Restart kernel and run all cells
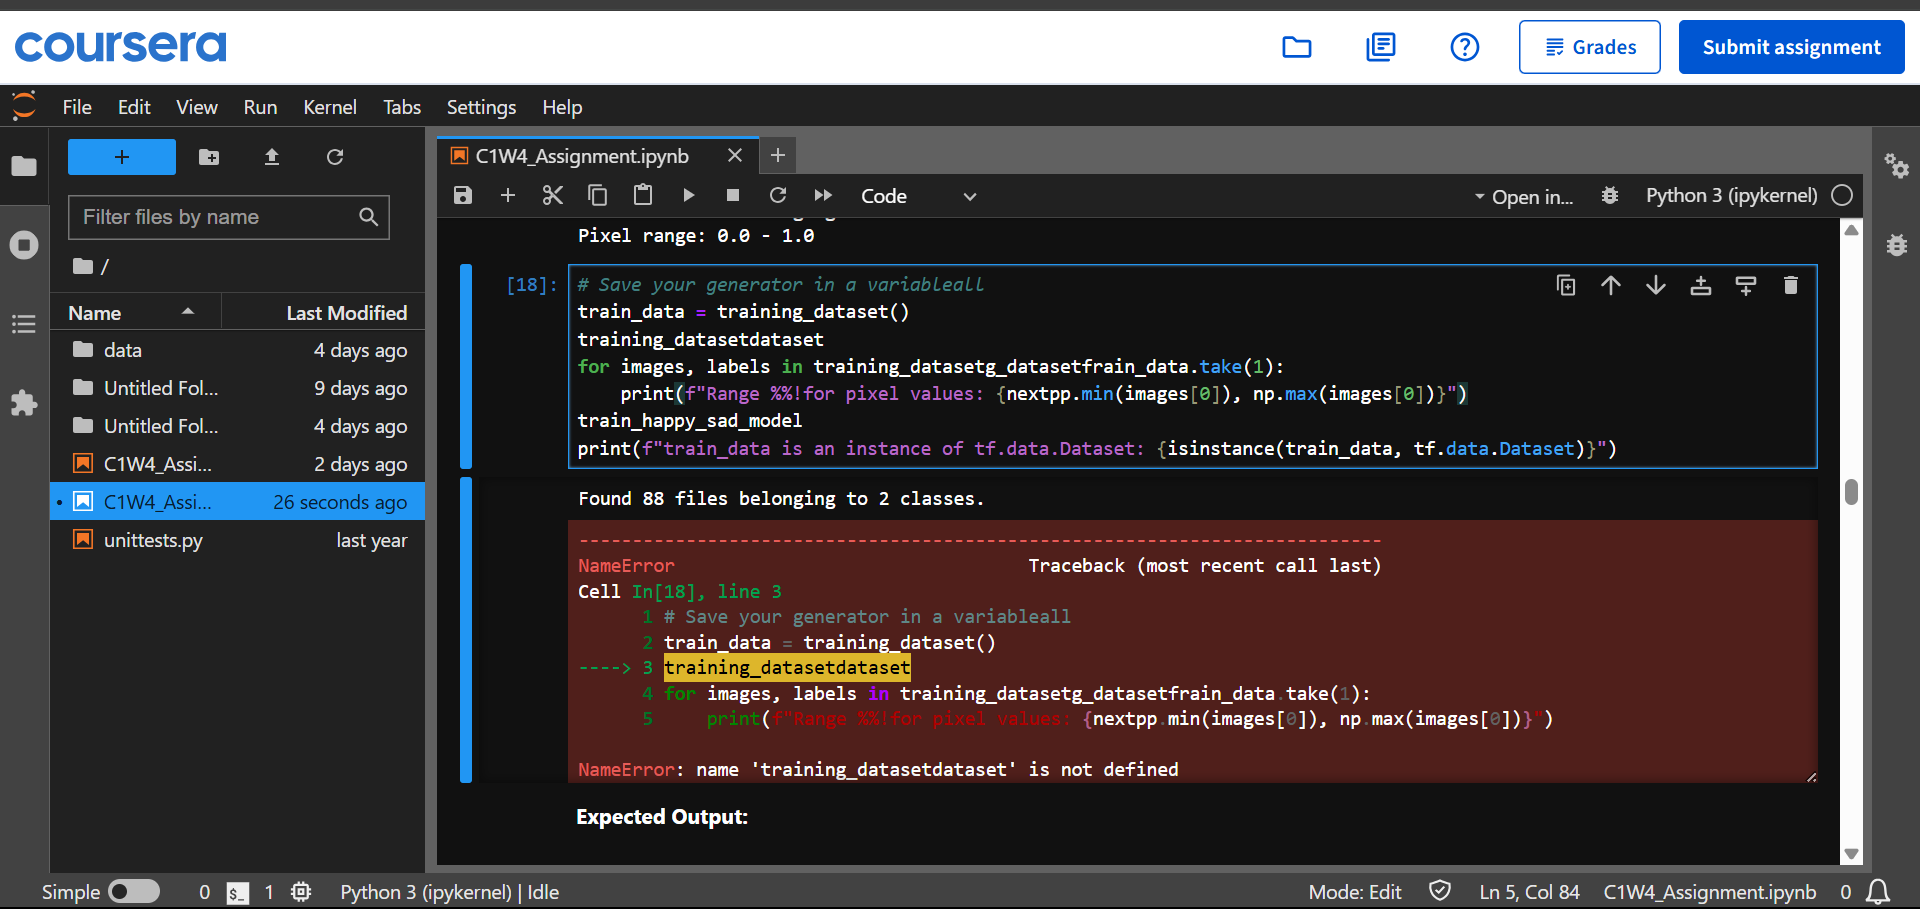The width and height of the screenshot is (1920, 909). click(x=823, y=196)
